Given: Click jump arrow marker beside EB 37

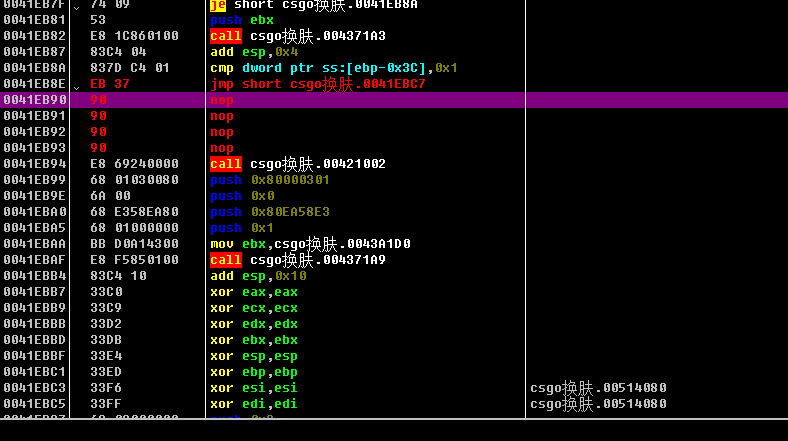Looking at the screenshot, I should (76, 87).
